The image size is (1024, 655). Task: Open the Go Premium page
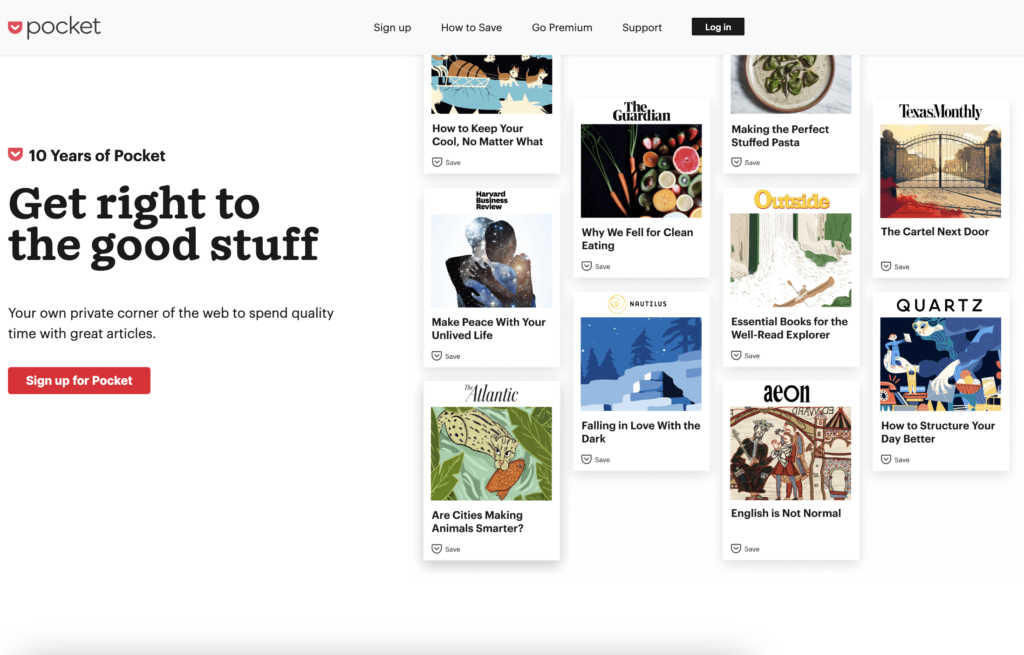pos(562,27)
